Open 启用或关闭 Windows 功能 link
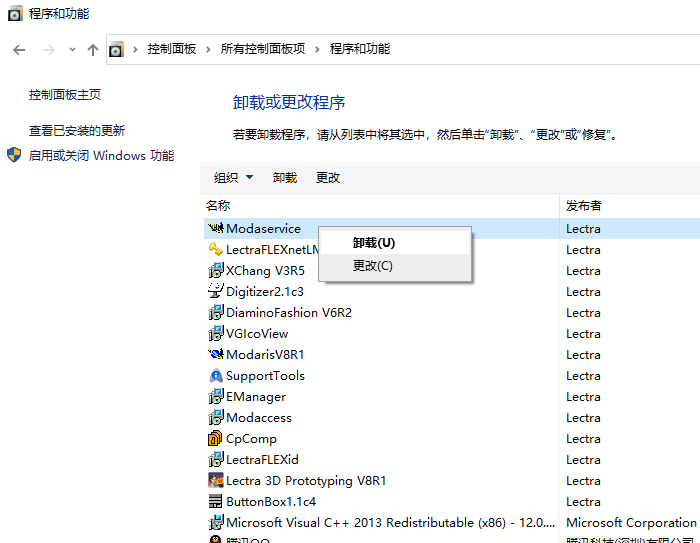This screenshot has height=543, width=700. tap(101, 155)
